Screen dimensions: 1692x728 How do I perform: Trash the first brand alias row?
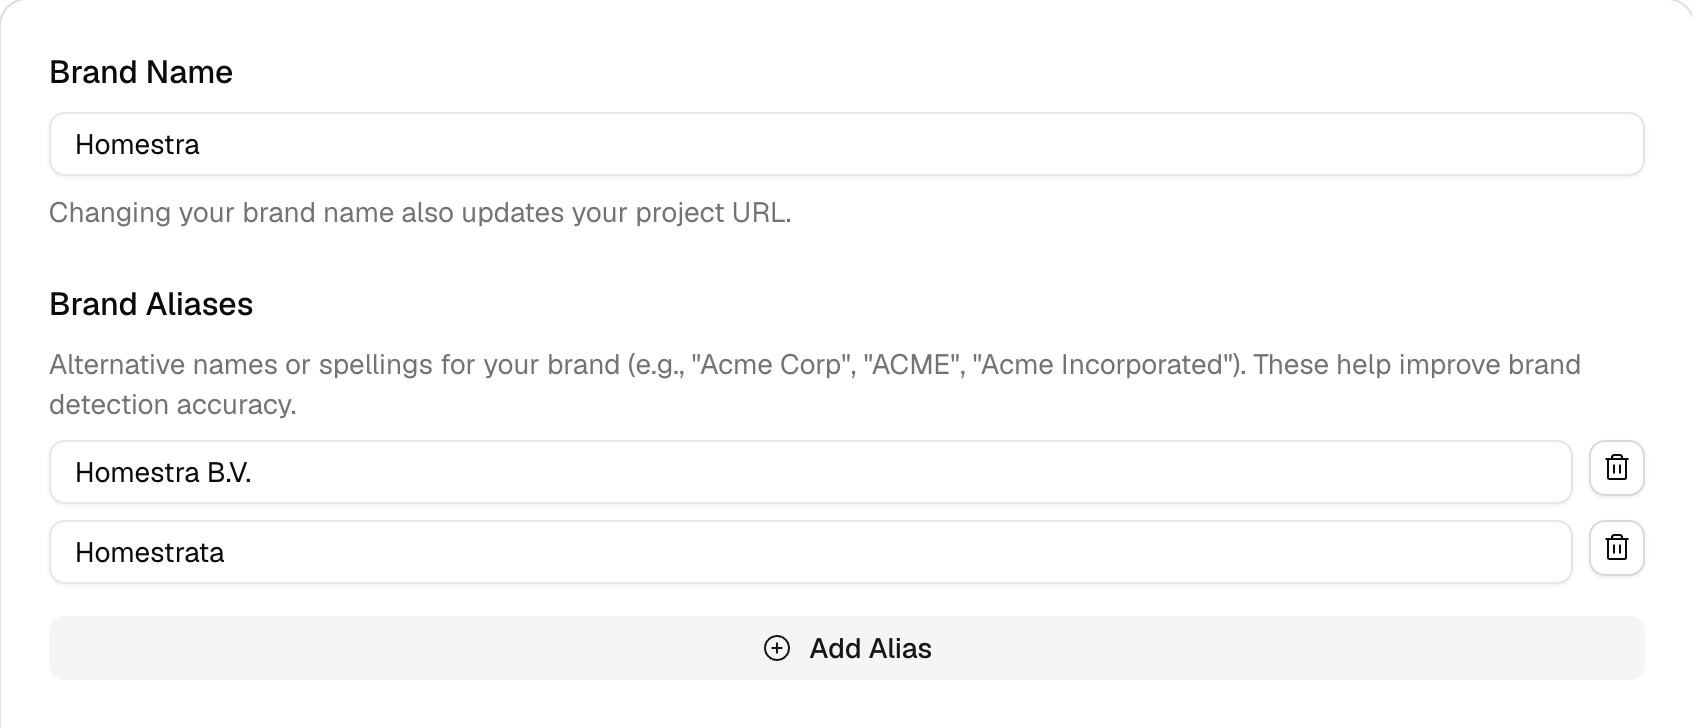pyautogui.click(x=1616, y=468)
